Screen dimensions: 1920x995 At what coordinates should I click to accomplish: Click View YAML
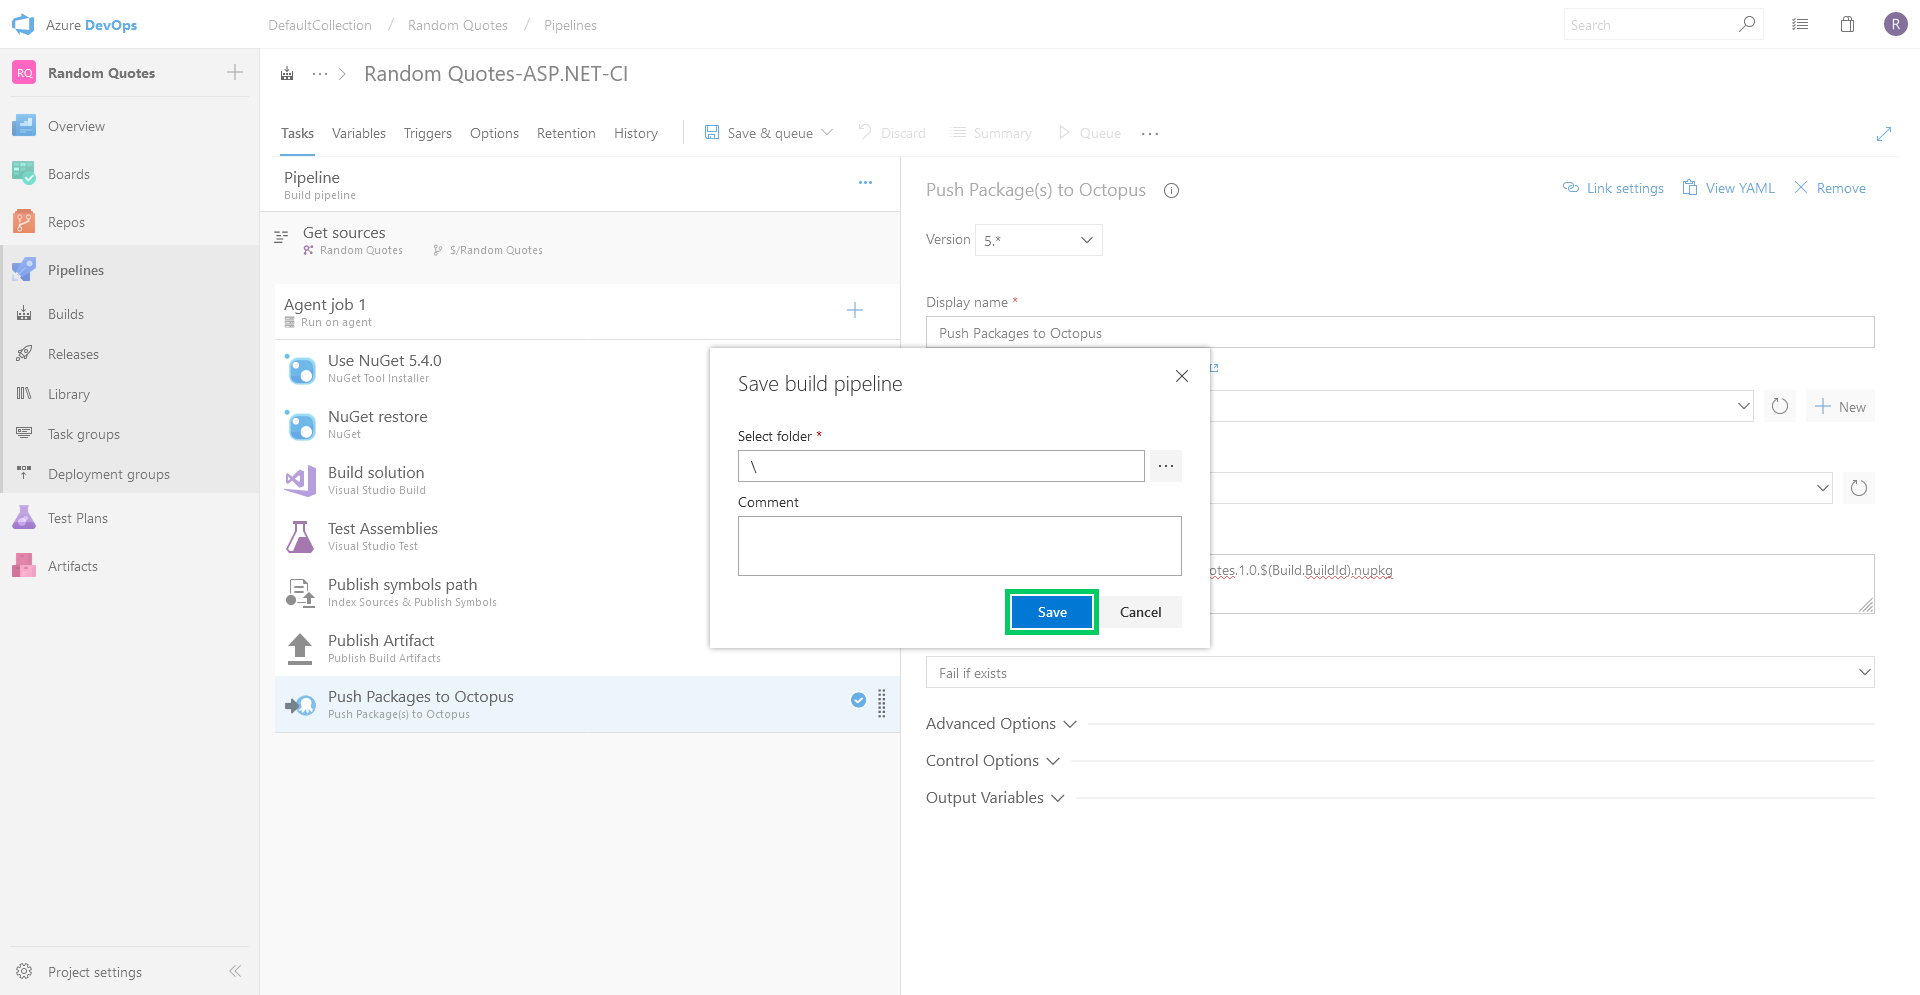tap(1729, 188)
